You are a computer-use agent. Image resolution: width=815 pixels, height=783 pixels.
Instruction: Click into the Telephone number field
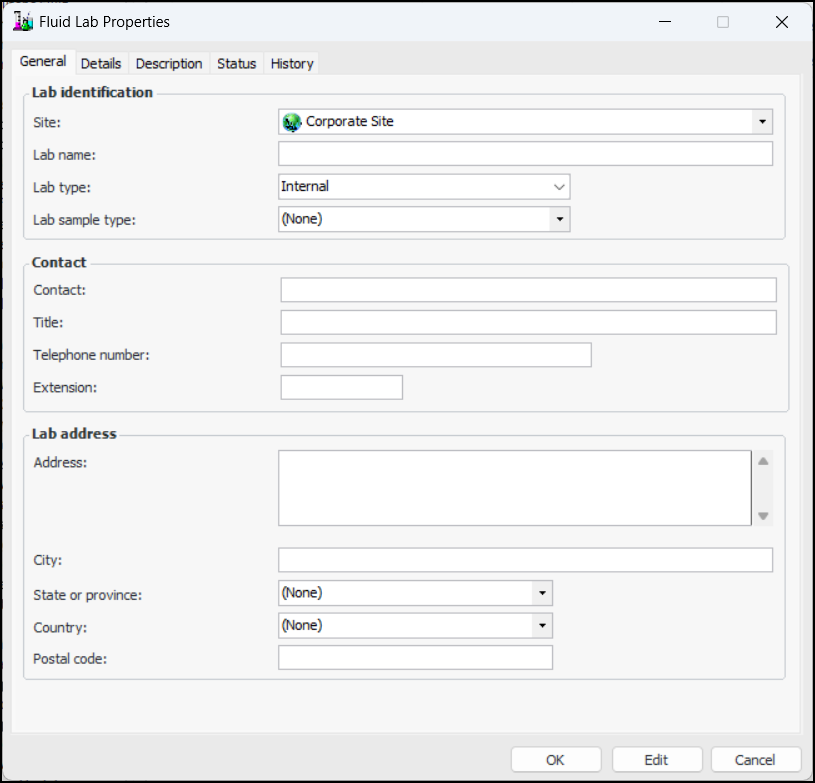435,355
